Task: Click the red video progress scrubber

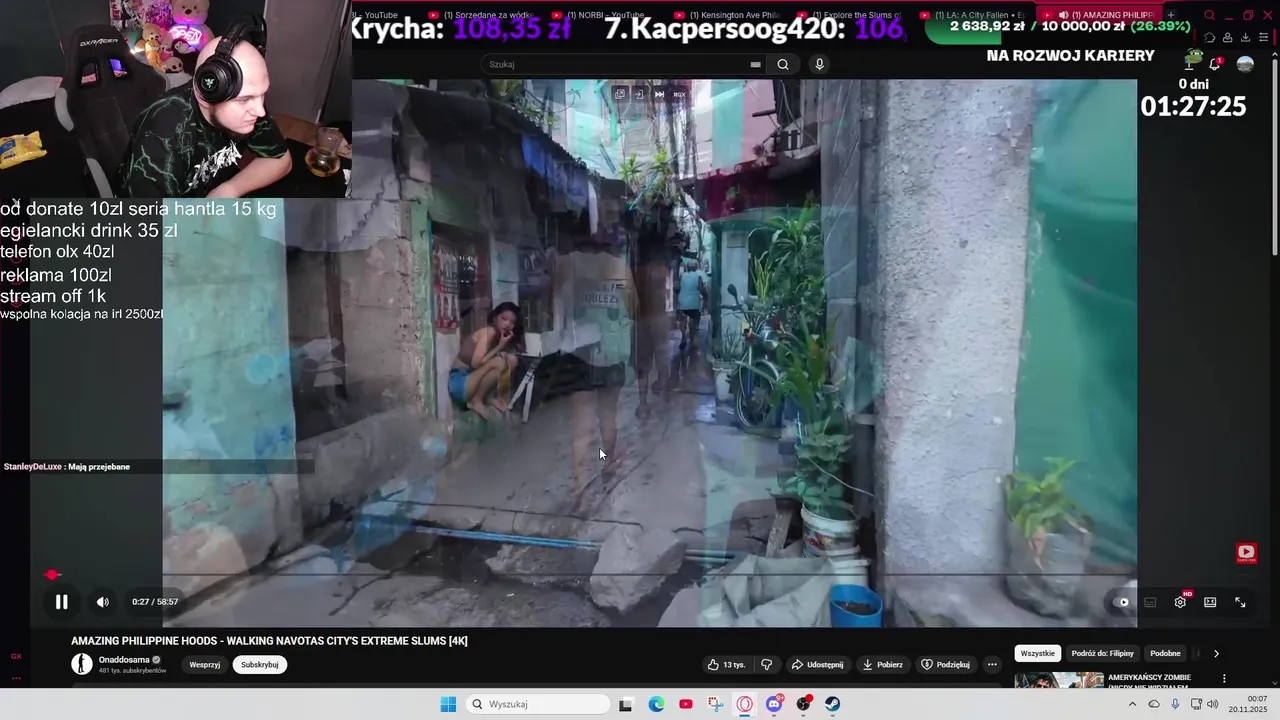Action: click(53, 575)
